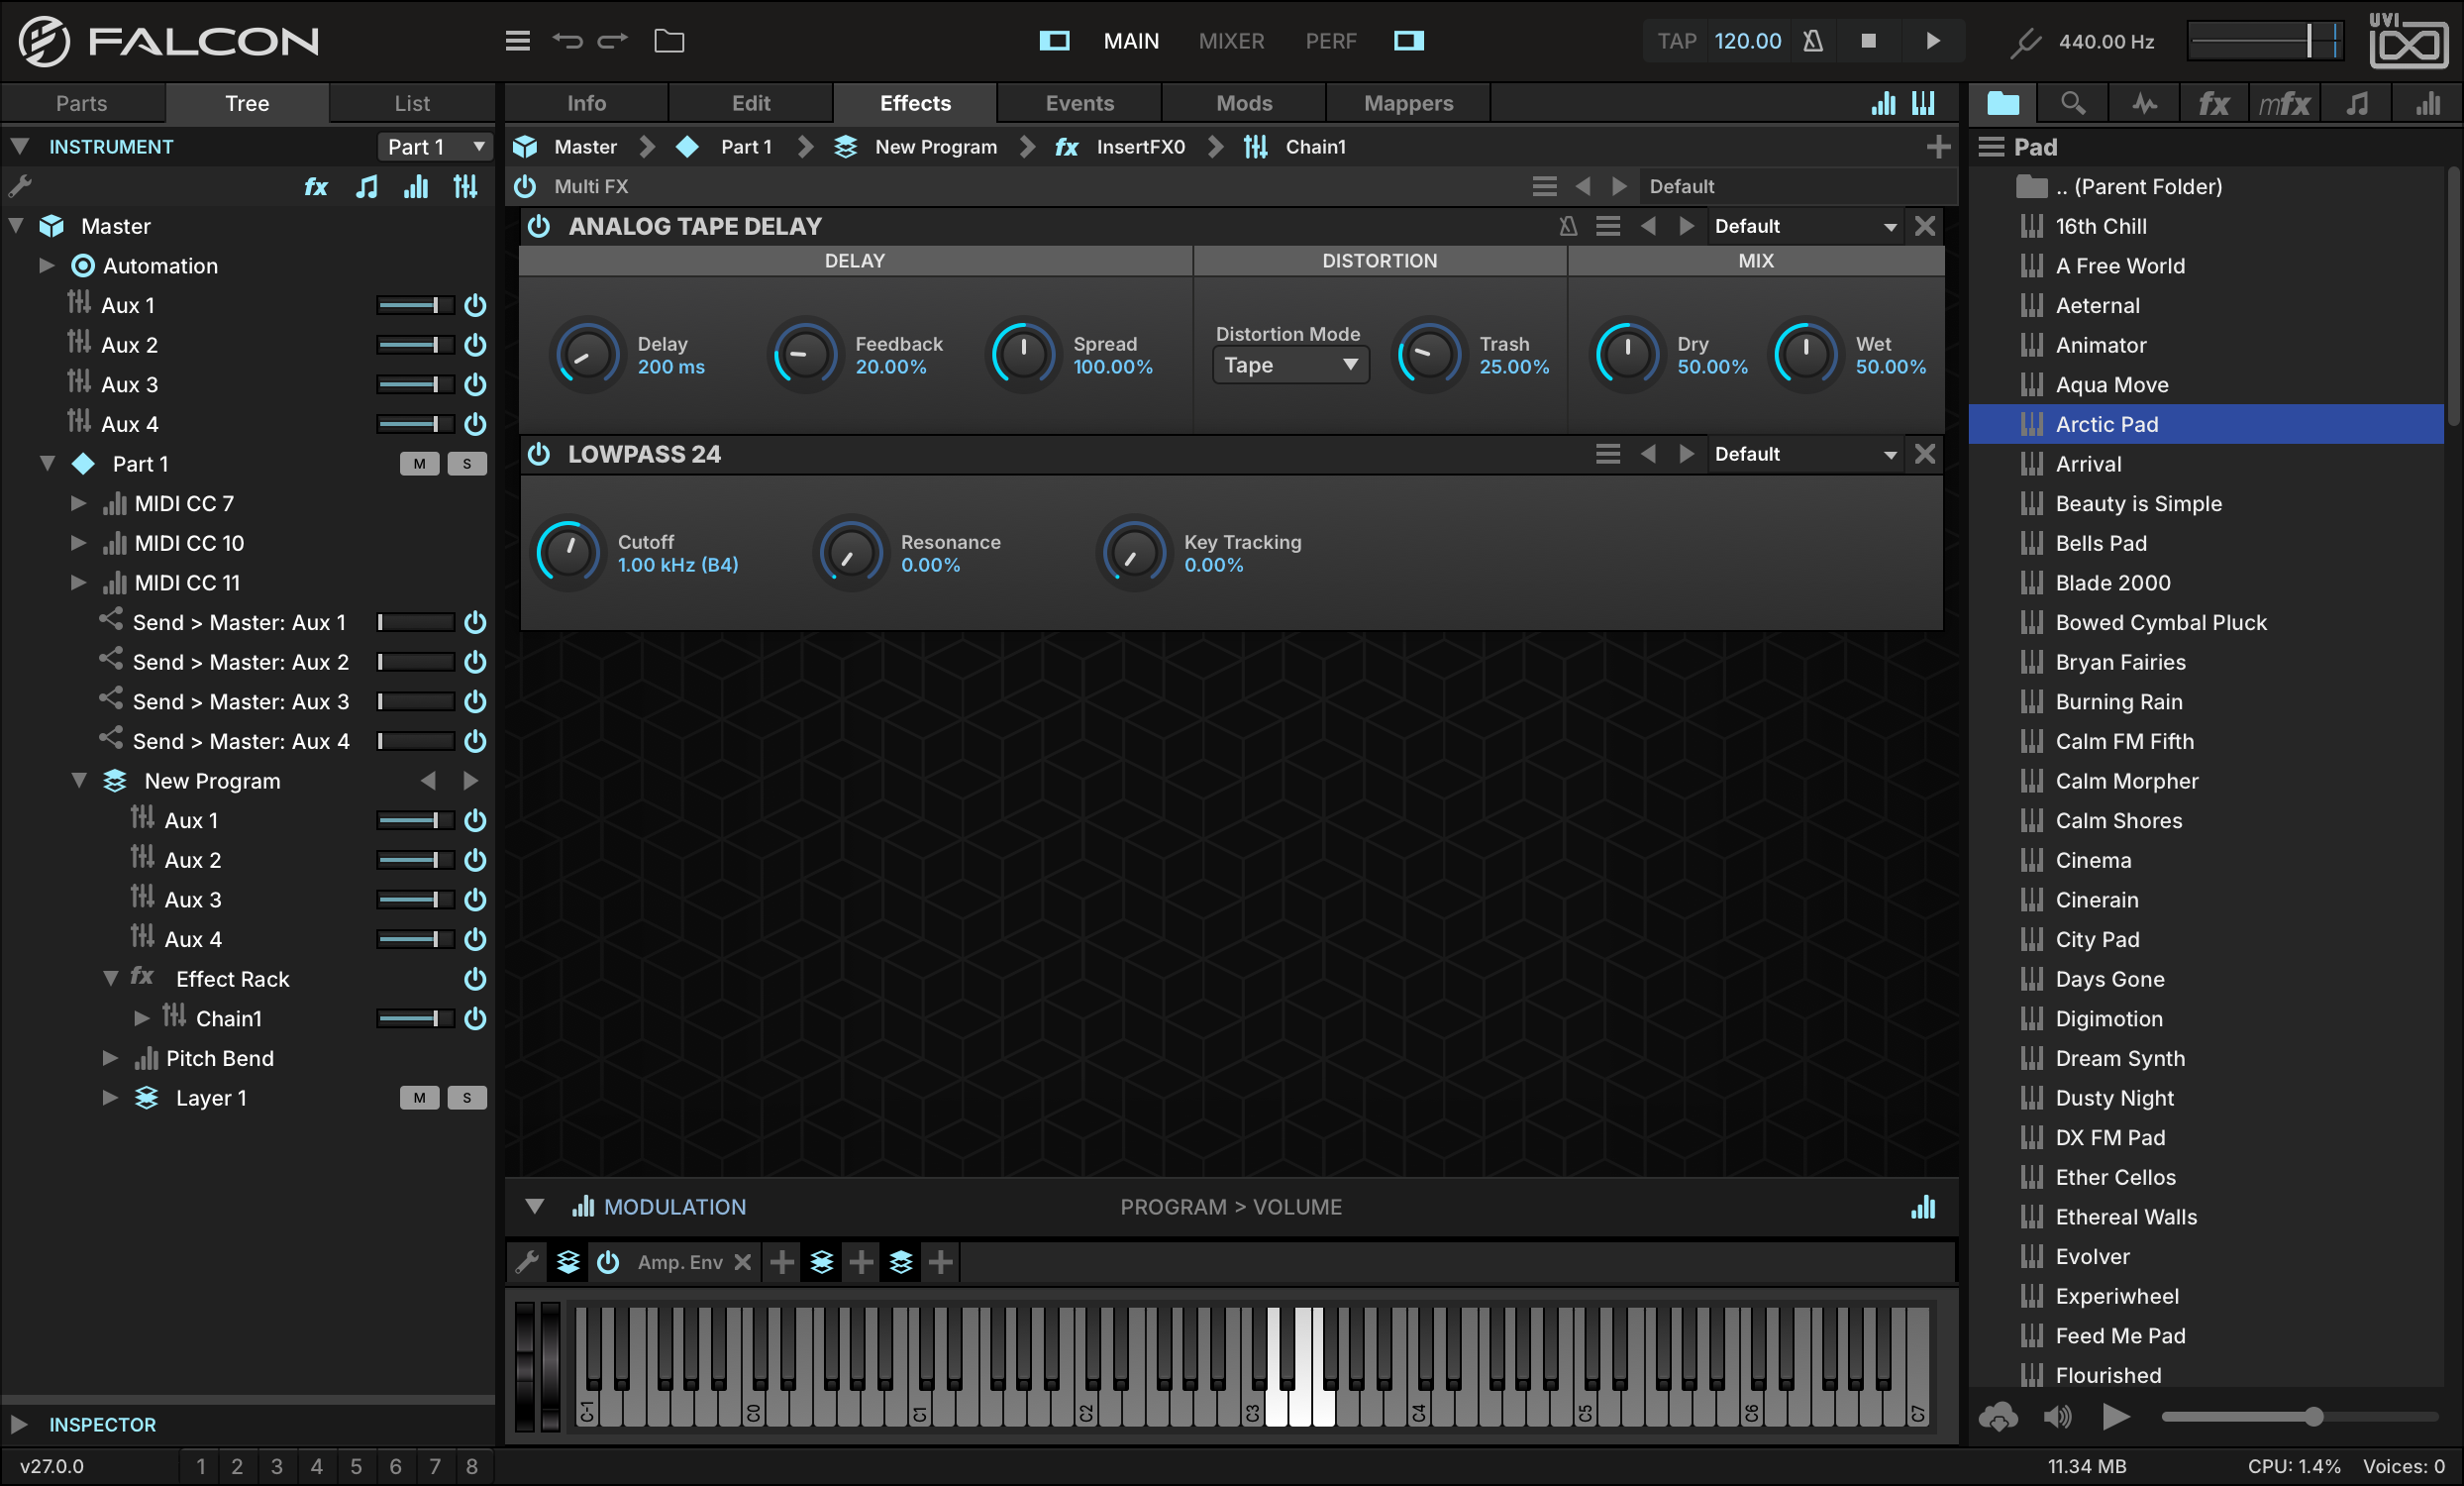Click the cloud download icon in browser footer
Image resolution: width=2464 pixels, height=1486 pixels.
pyautogui.click(x=1998, y=1417)
